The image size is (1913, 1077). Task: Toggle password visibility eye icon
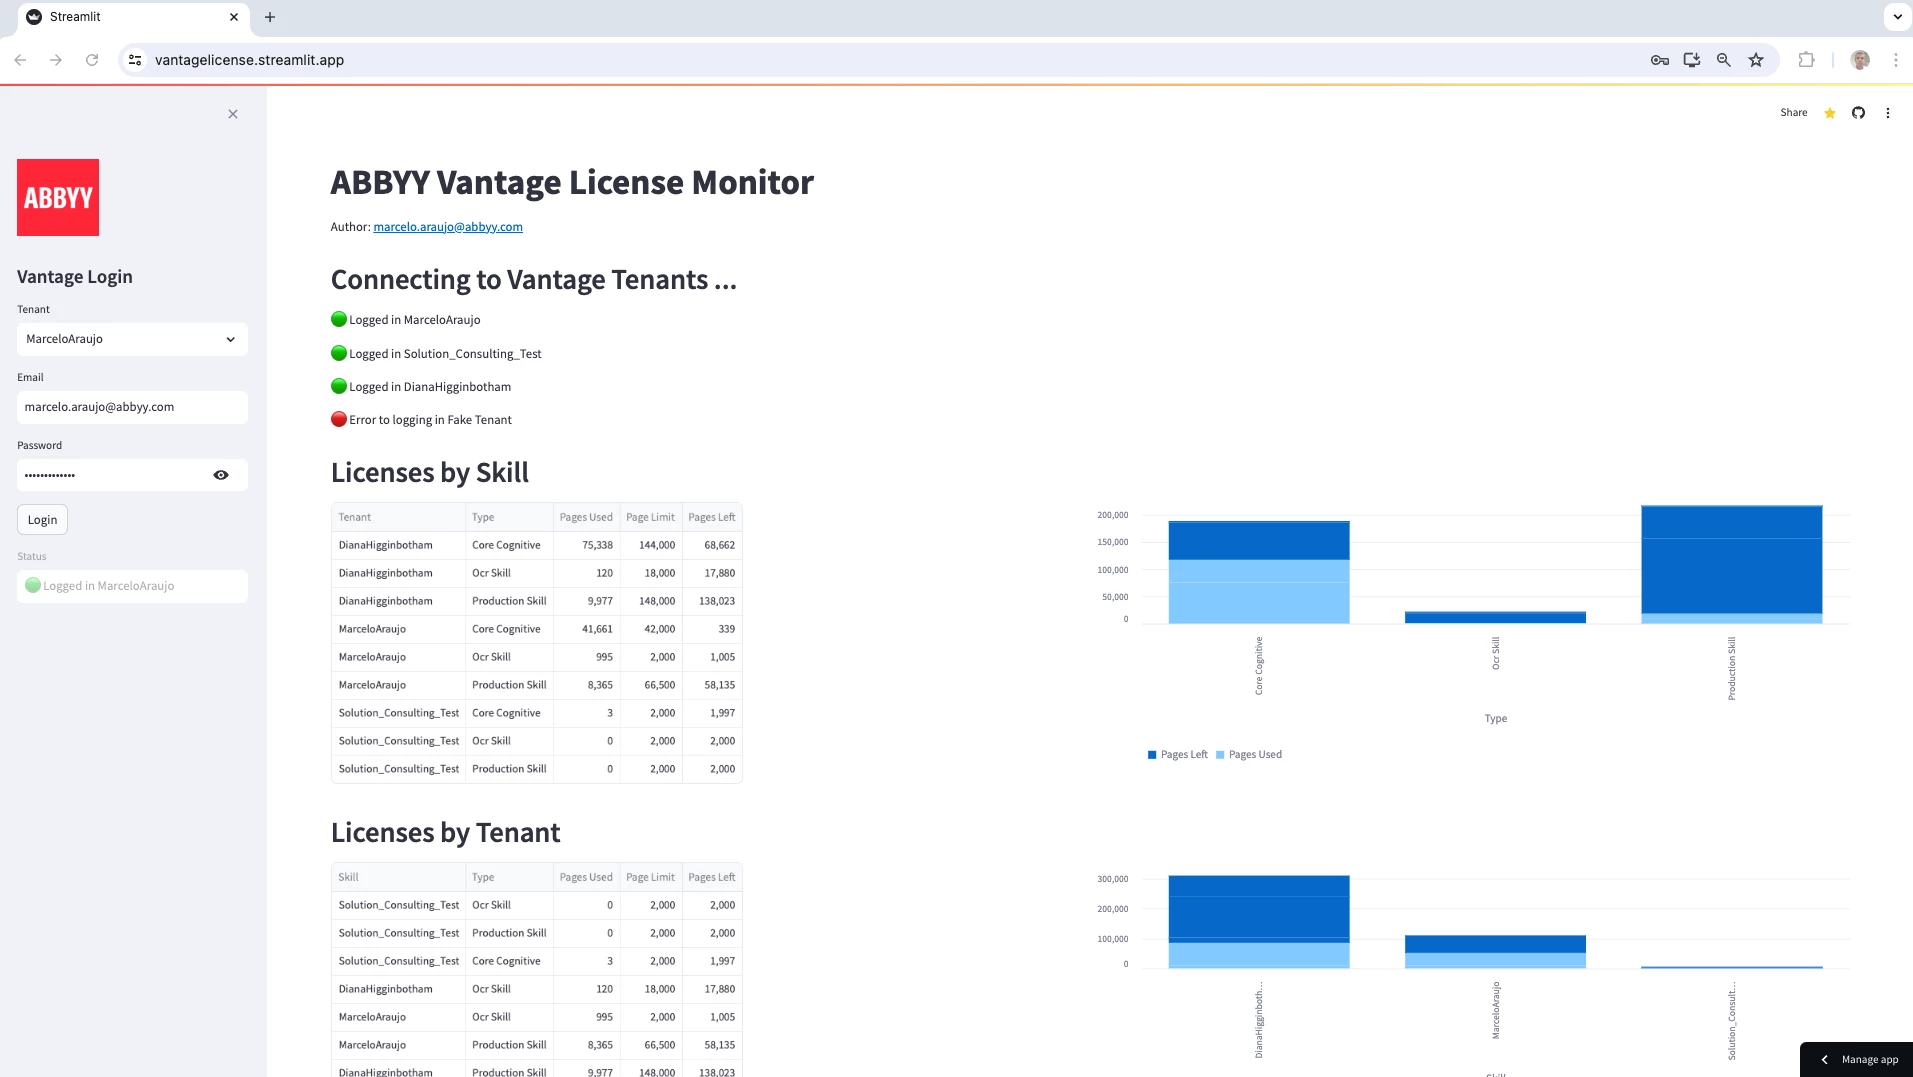pyautogui.click(x=221, y=475)
